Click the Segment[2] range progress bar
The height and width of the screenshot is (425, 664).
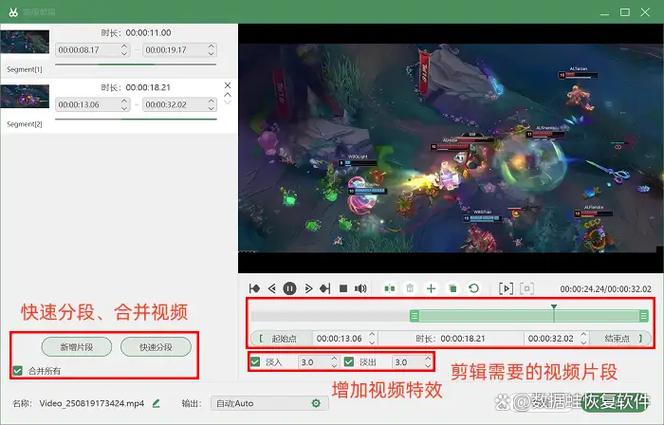point(136,119)
